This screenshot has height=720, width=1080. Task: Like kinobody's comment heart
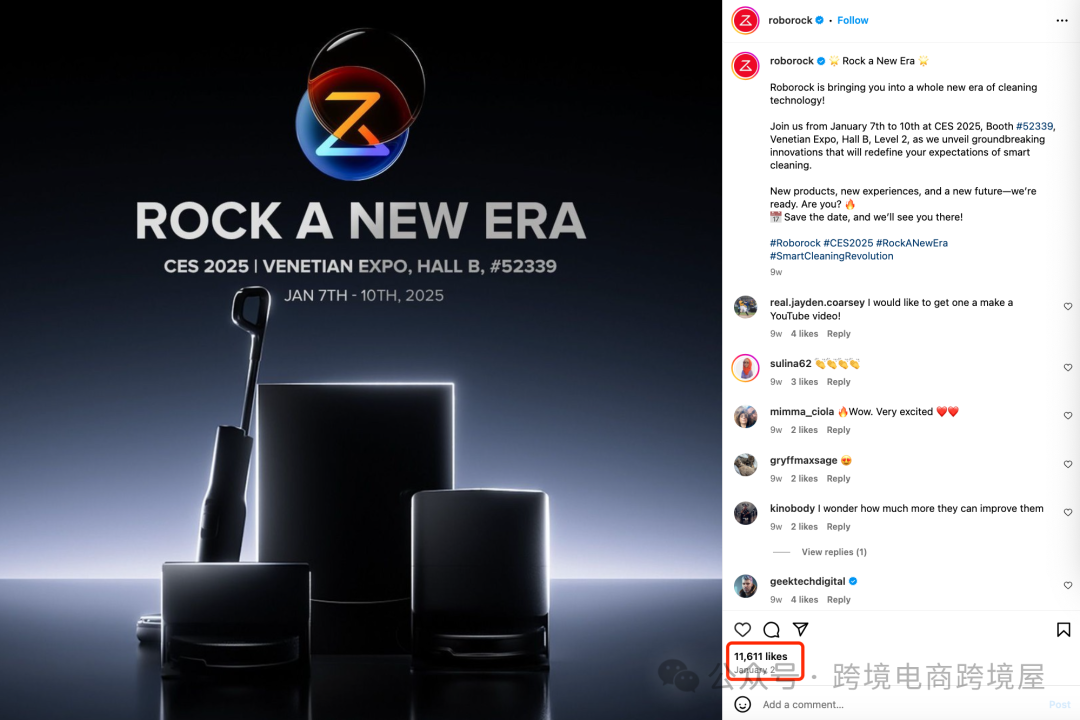coord(1068,513)
